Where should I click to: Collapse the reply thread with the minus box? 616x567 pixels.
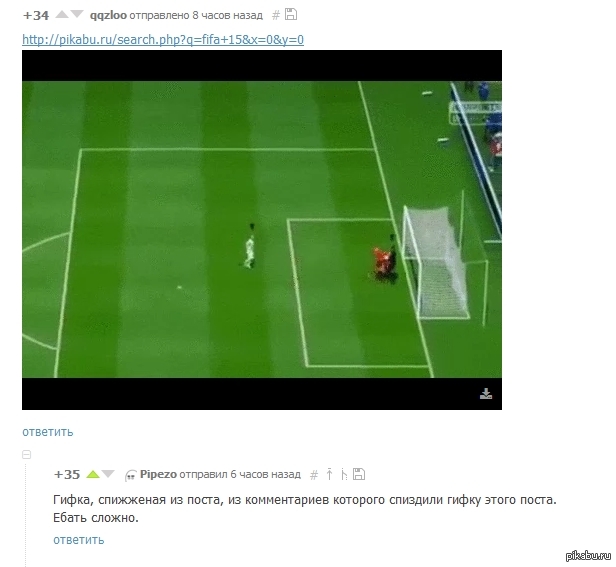click(26, 455)
